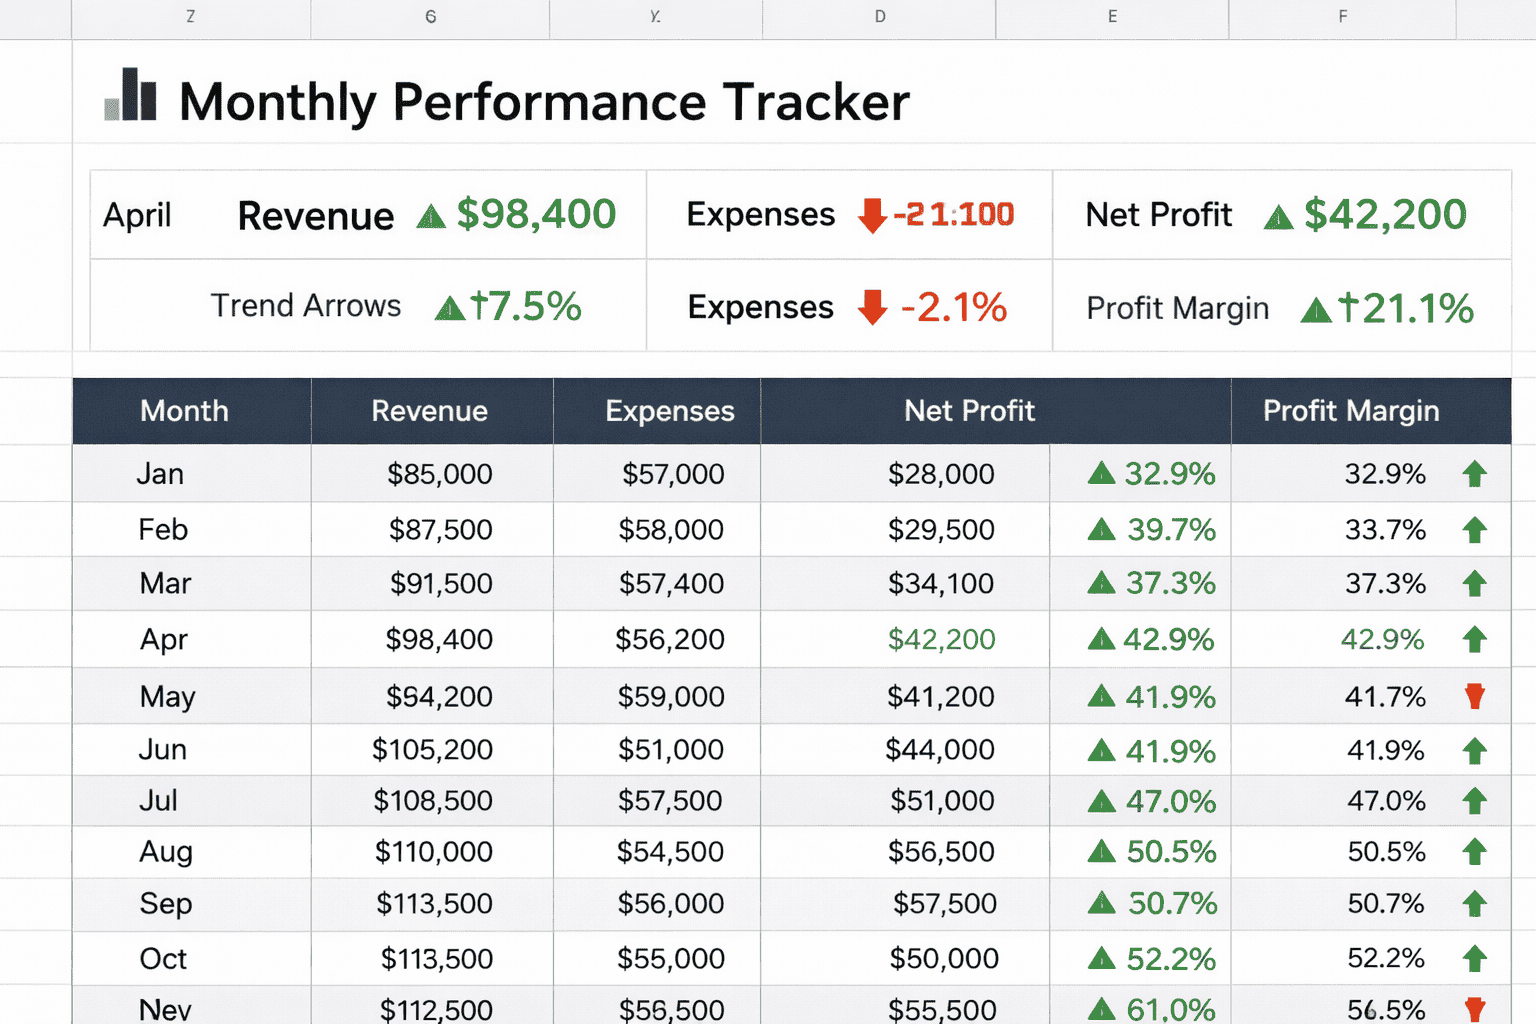Click red down arrow beside Expenses -2.1%
The height and width of the screenshot is (1024, 1536).
click(872, 308)
